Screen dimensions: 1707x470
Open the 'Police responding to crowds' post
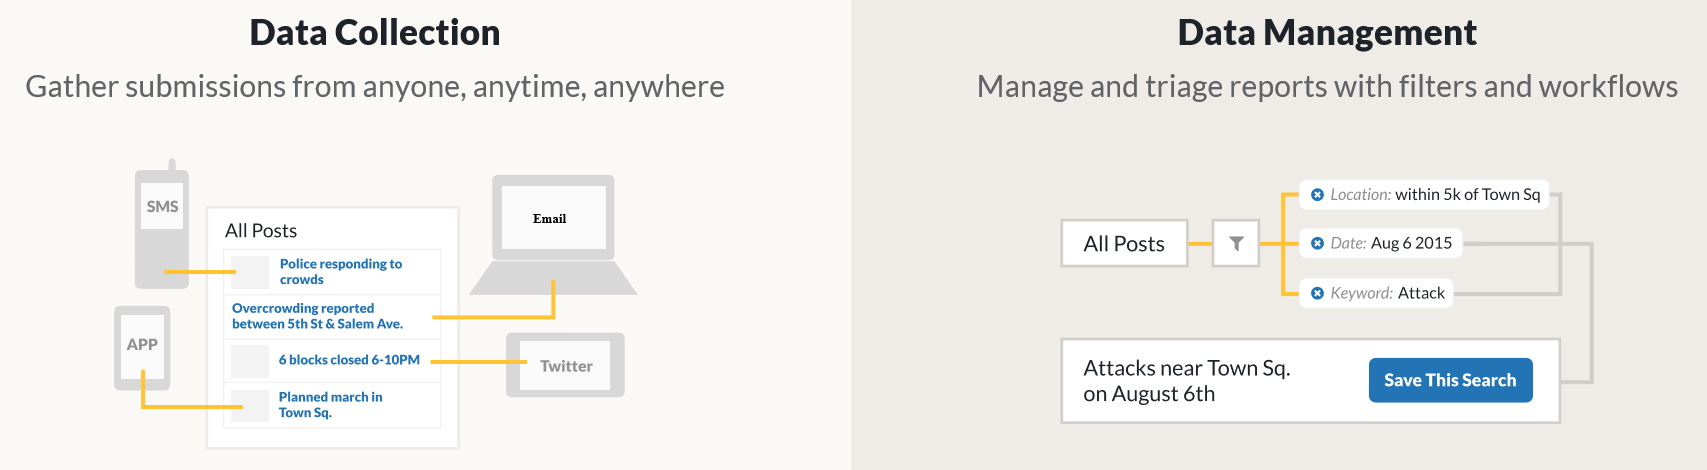click(x=340, y=271)
